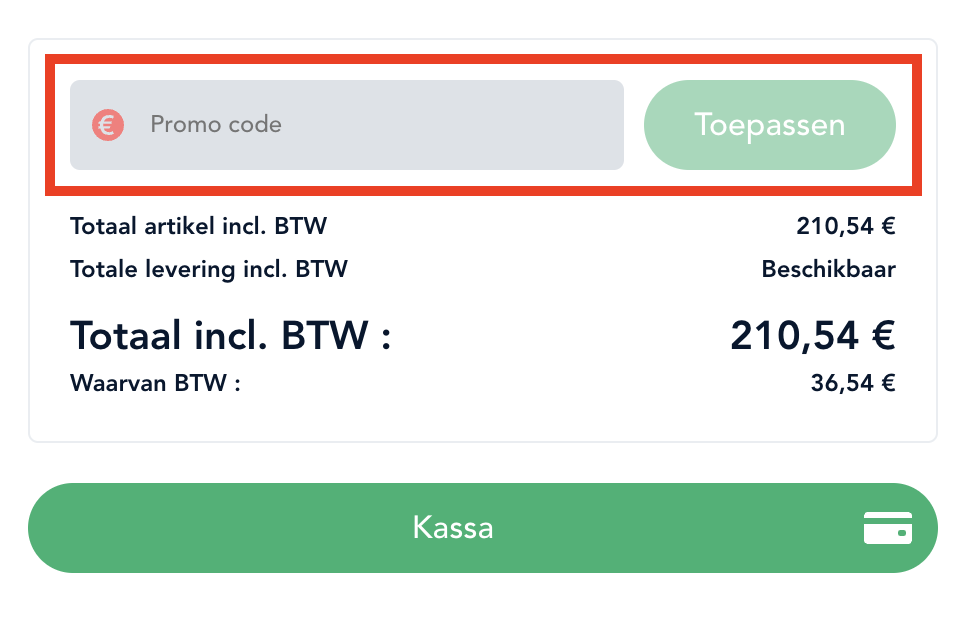Click the white wallet card glyph
976x628 pixels.
tap(888, 528)
